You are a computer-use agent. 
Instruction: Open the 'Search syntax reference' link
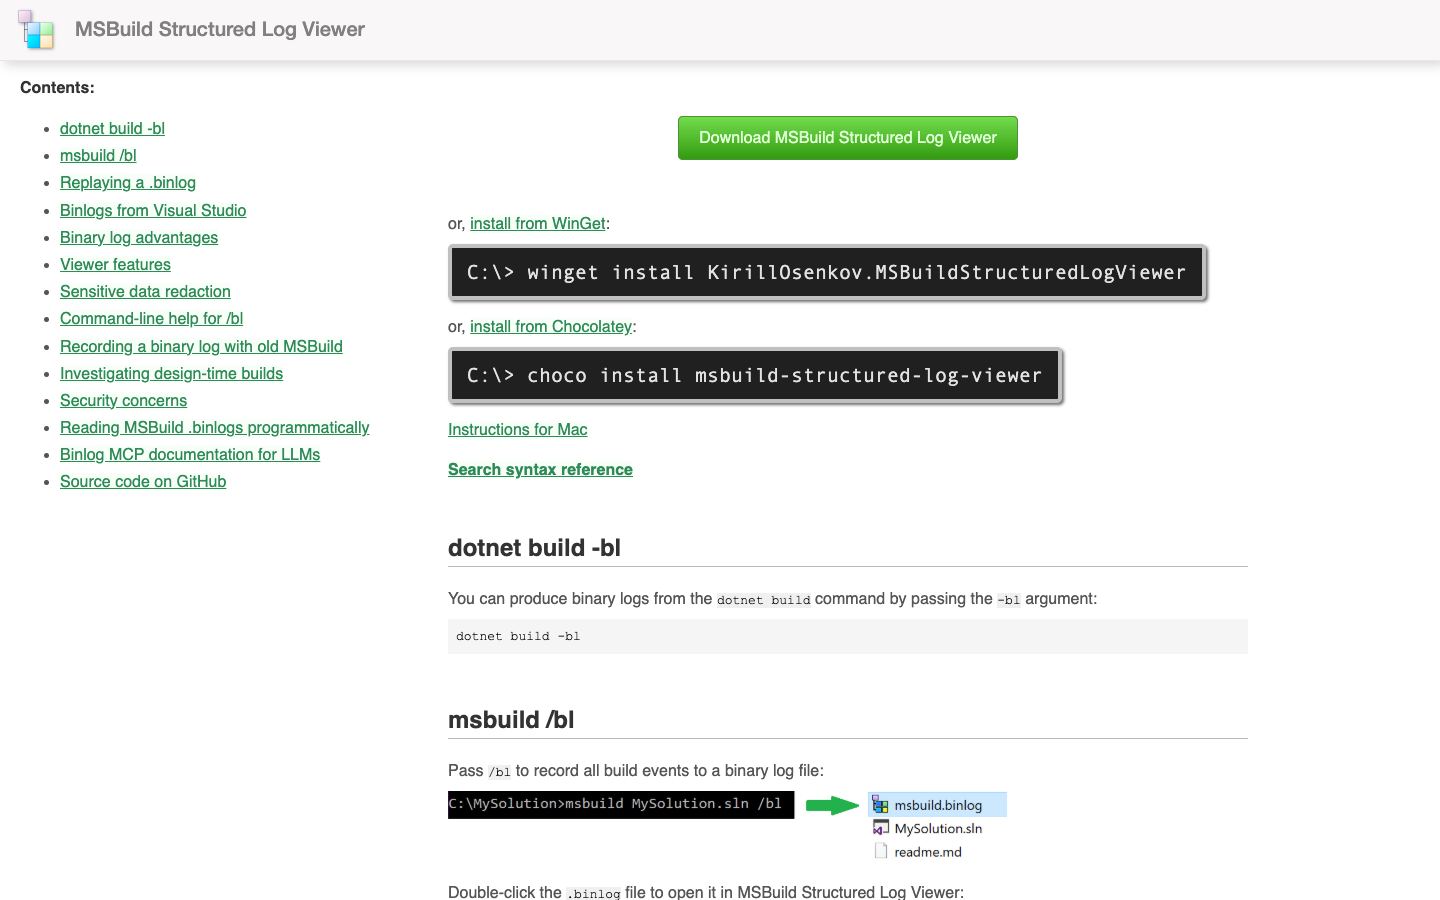click(540, 470)
